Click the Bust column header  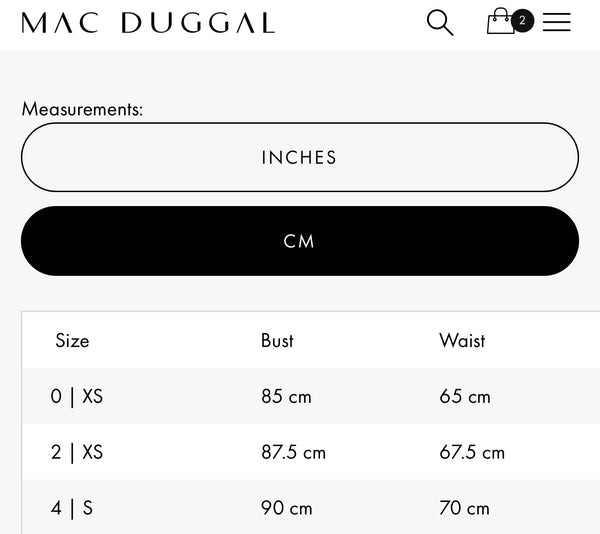(x=277, y=340)
